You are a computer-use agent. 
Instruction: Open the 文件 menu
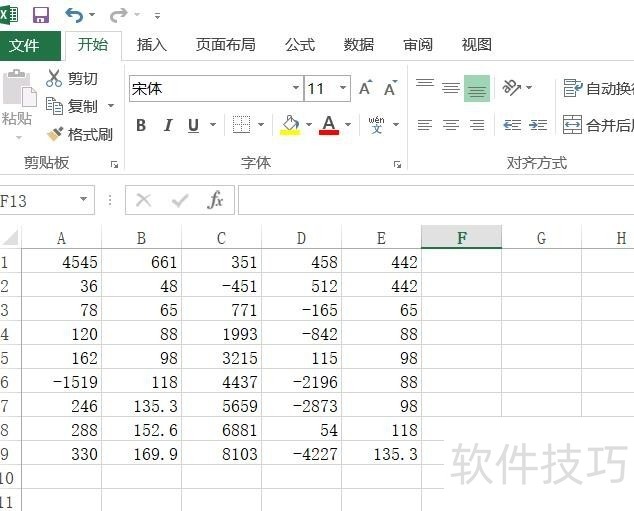(24, 45)
